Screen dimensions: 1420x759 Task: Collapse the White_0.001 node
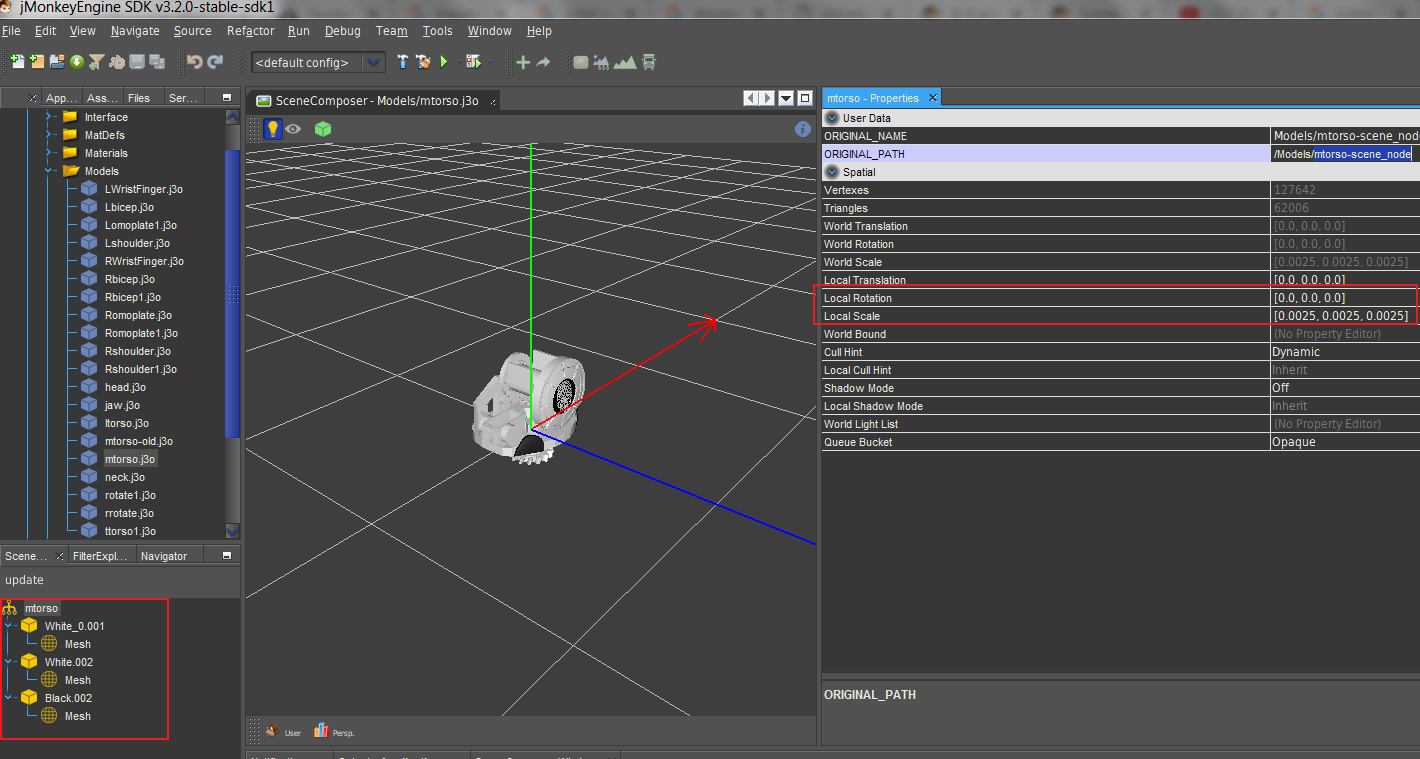pos(9,626)
